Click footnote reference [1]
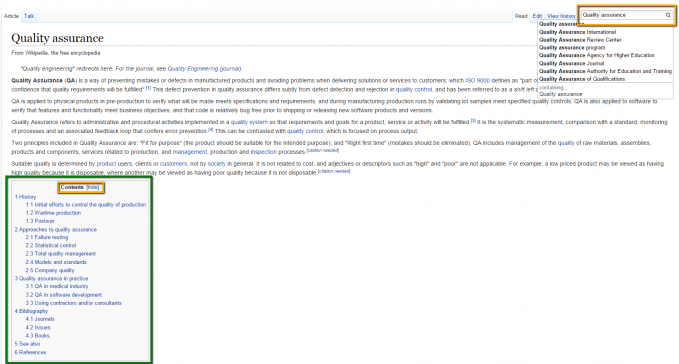Screen dimensions: 679x364 pyautogui.click(x=148, y=88)
